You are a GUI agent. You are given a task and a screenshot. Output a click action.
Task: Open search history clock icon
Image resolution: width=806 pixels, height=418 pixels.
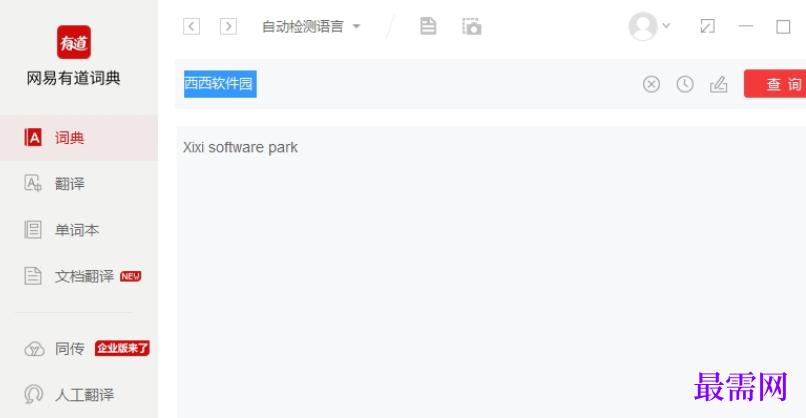pyautogui.click(x=685, y=84)
